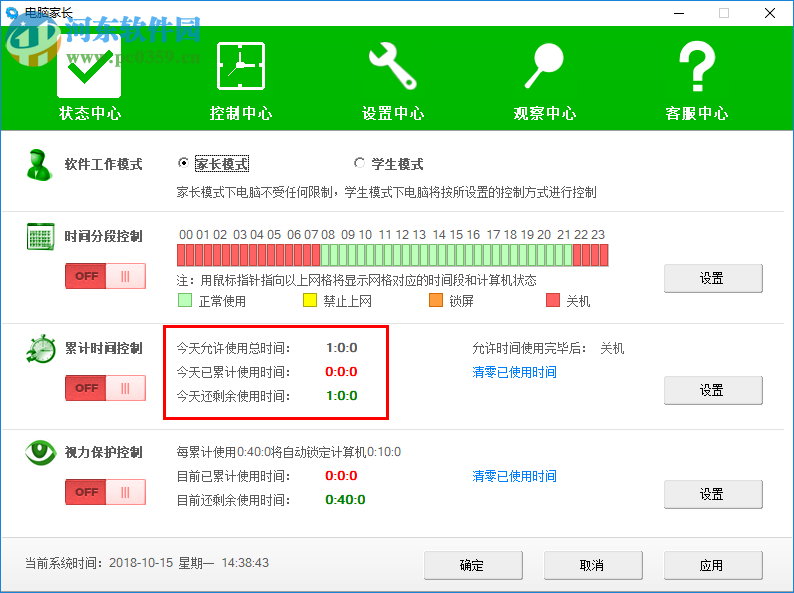Click 目前已累计使用时间 red value 0:0:0
The height and width of the screenshot is (593, 794).
point(341,476)
